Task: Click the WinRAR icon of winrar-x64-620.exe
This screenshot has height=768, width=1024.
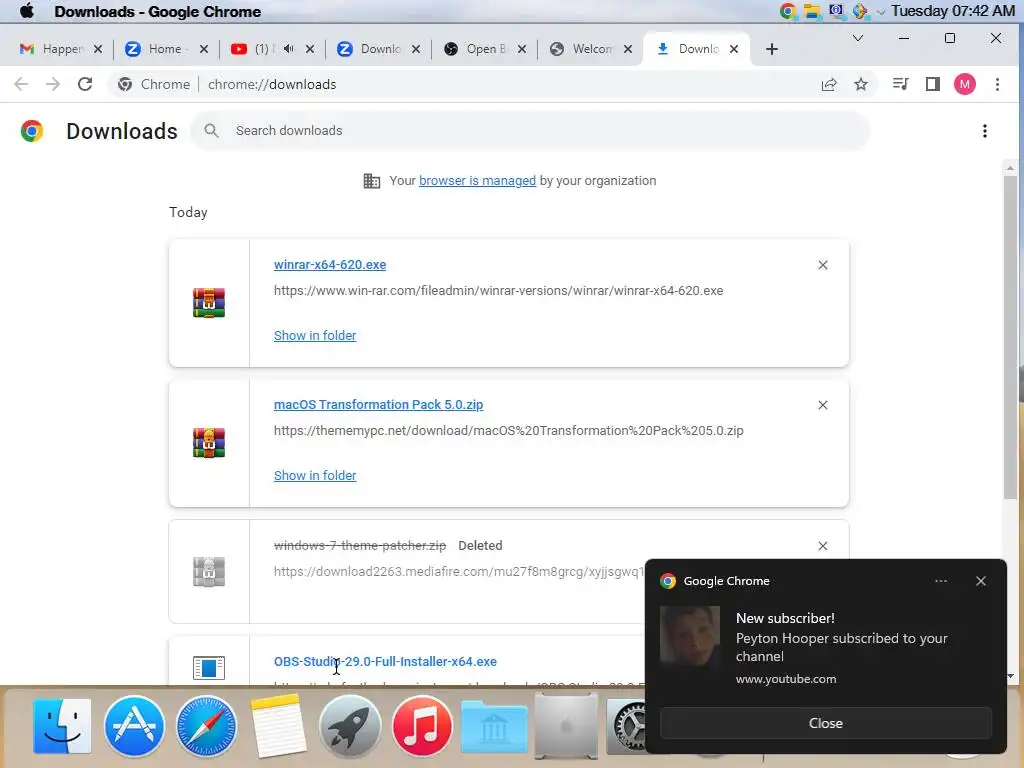Action: (x=209, y=303)
